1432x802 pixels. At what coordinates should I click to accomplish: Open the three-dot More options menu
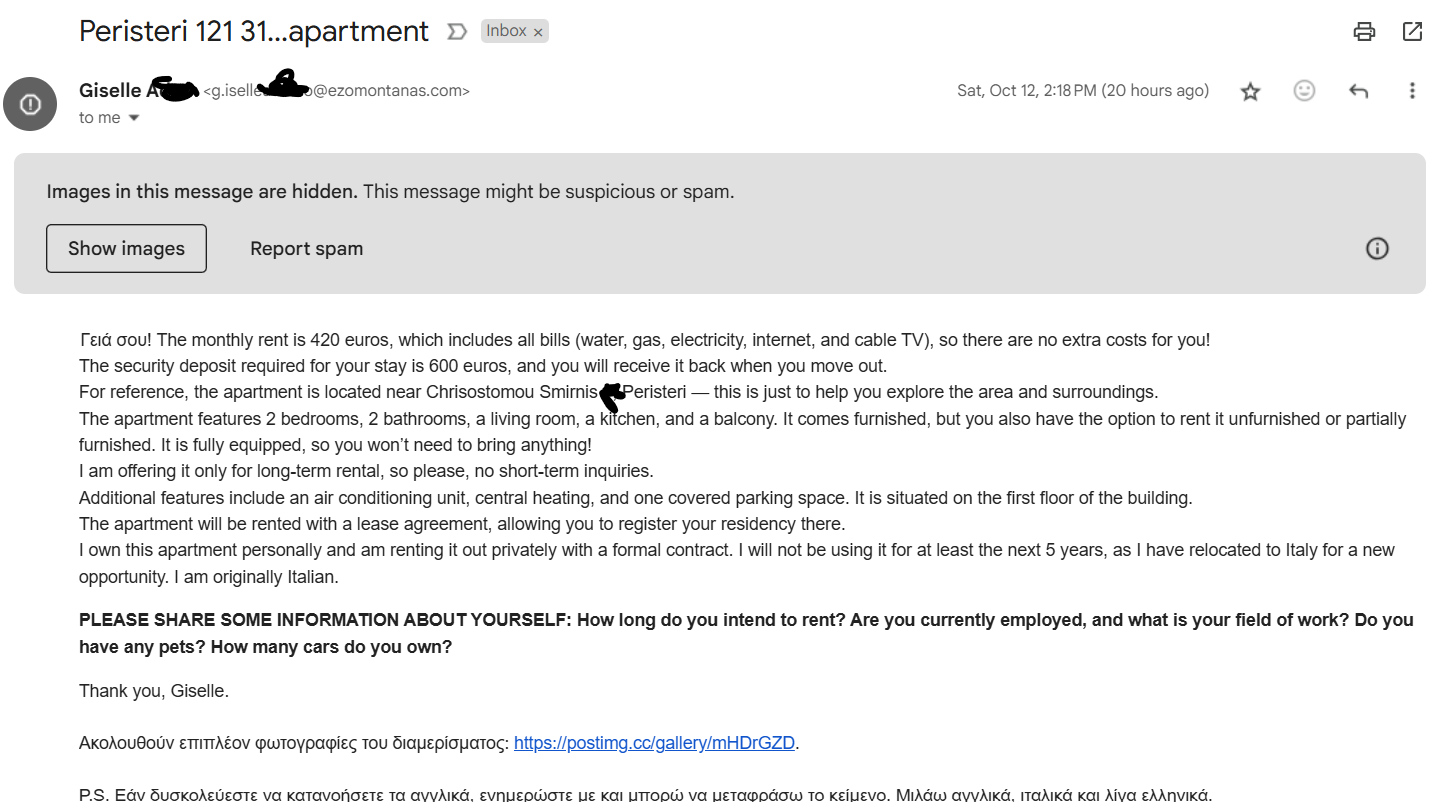(1412, 91)
